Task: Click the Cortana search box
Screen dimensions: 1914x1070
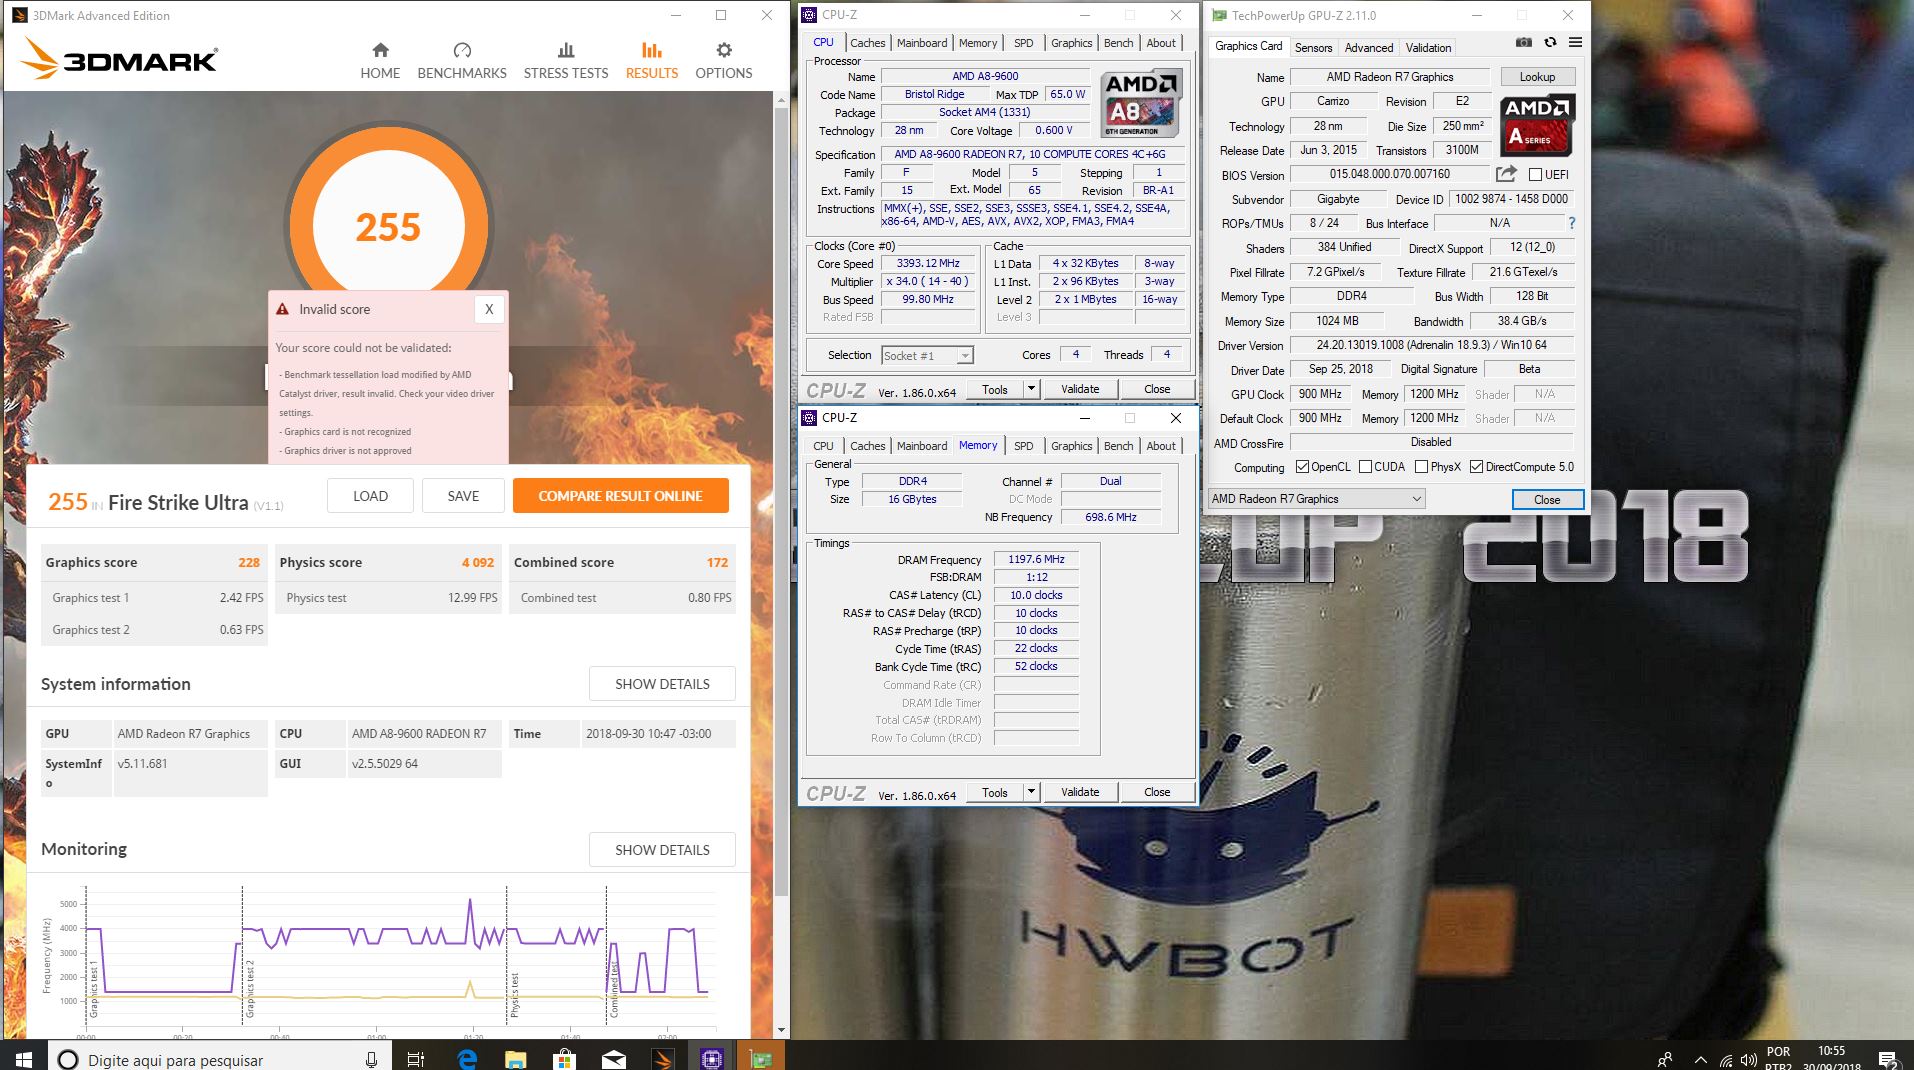Action: click(x=220, y=1058)
